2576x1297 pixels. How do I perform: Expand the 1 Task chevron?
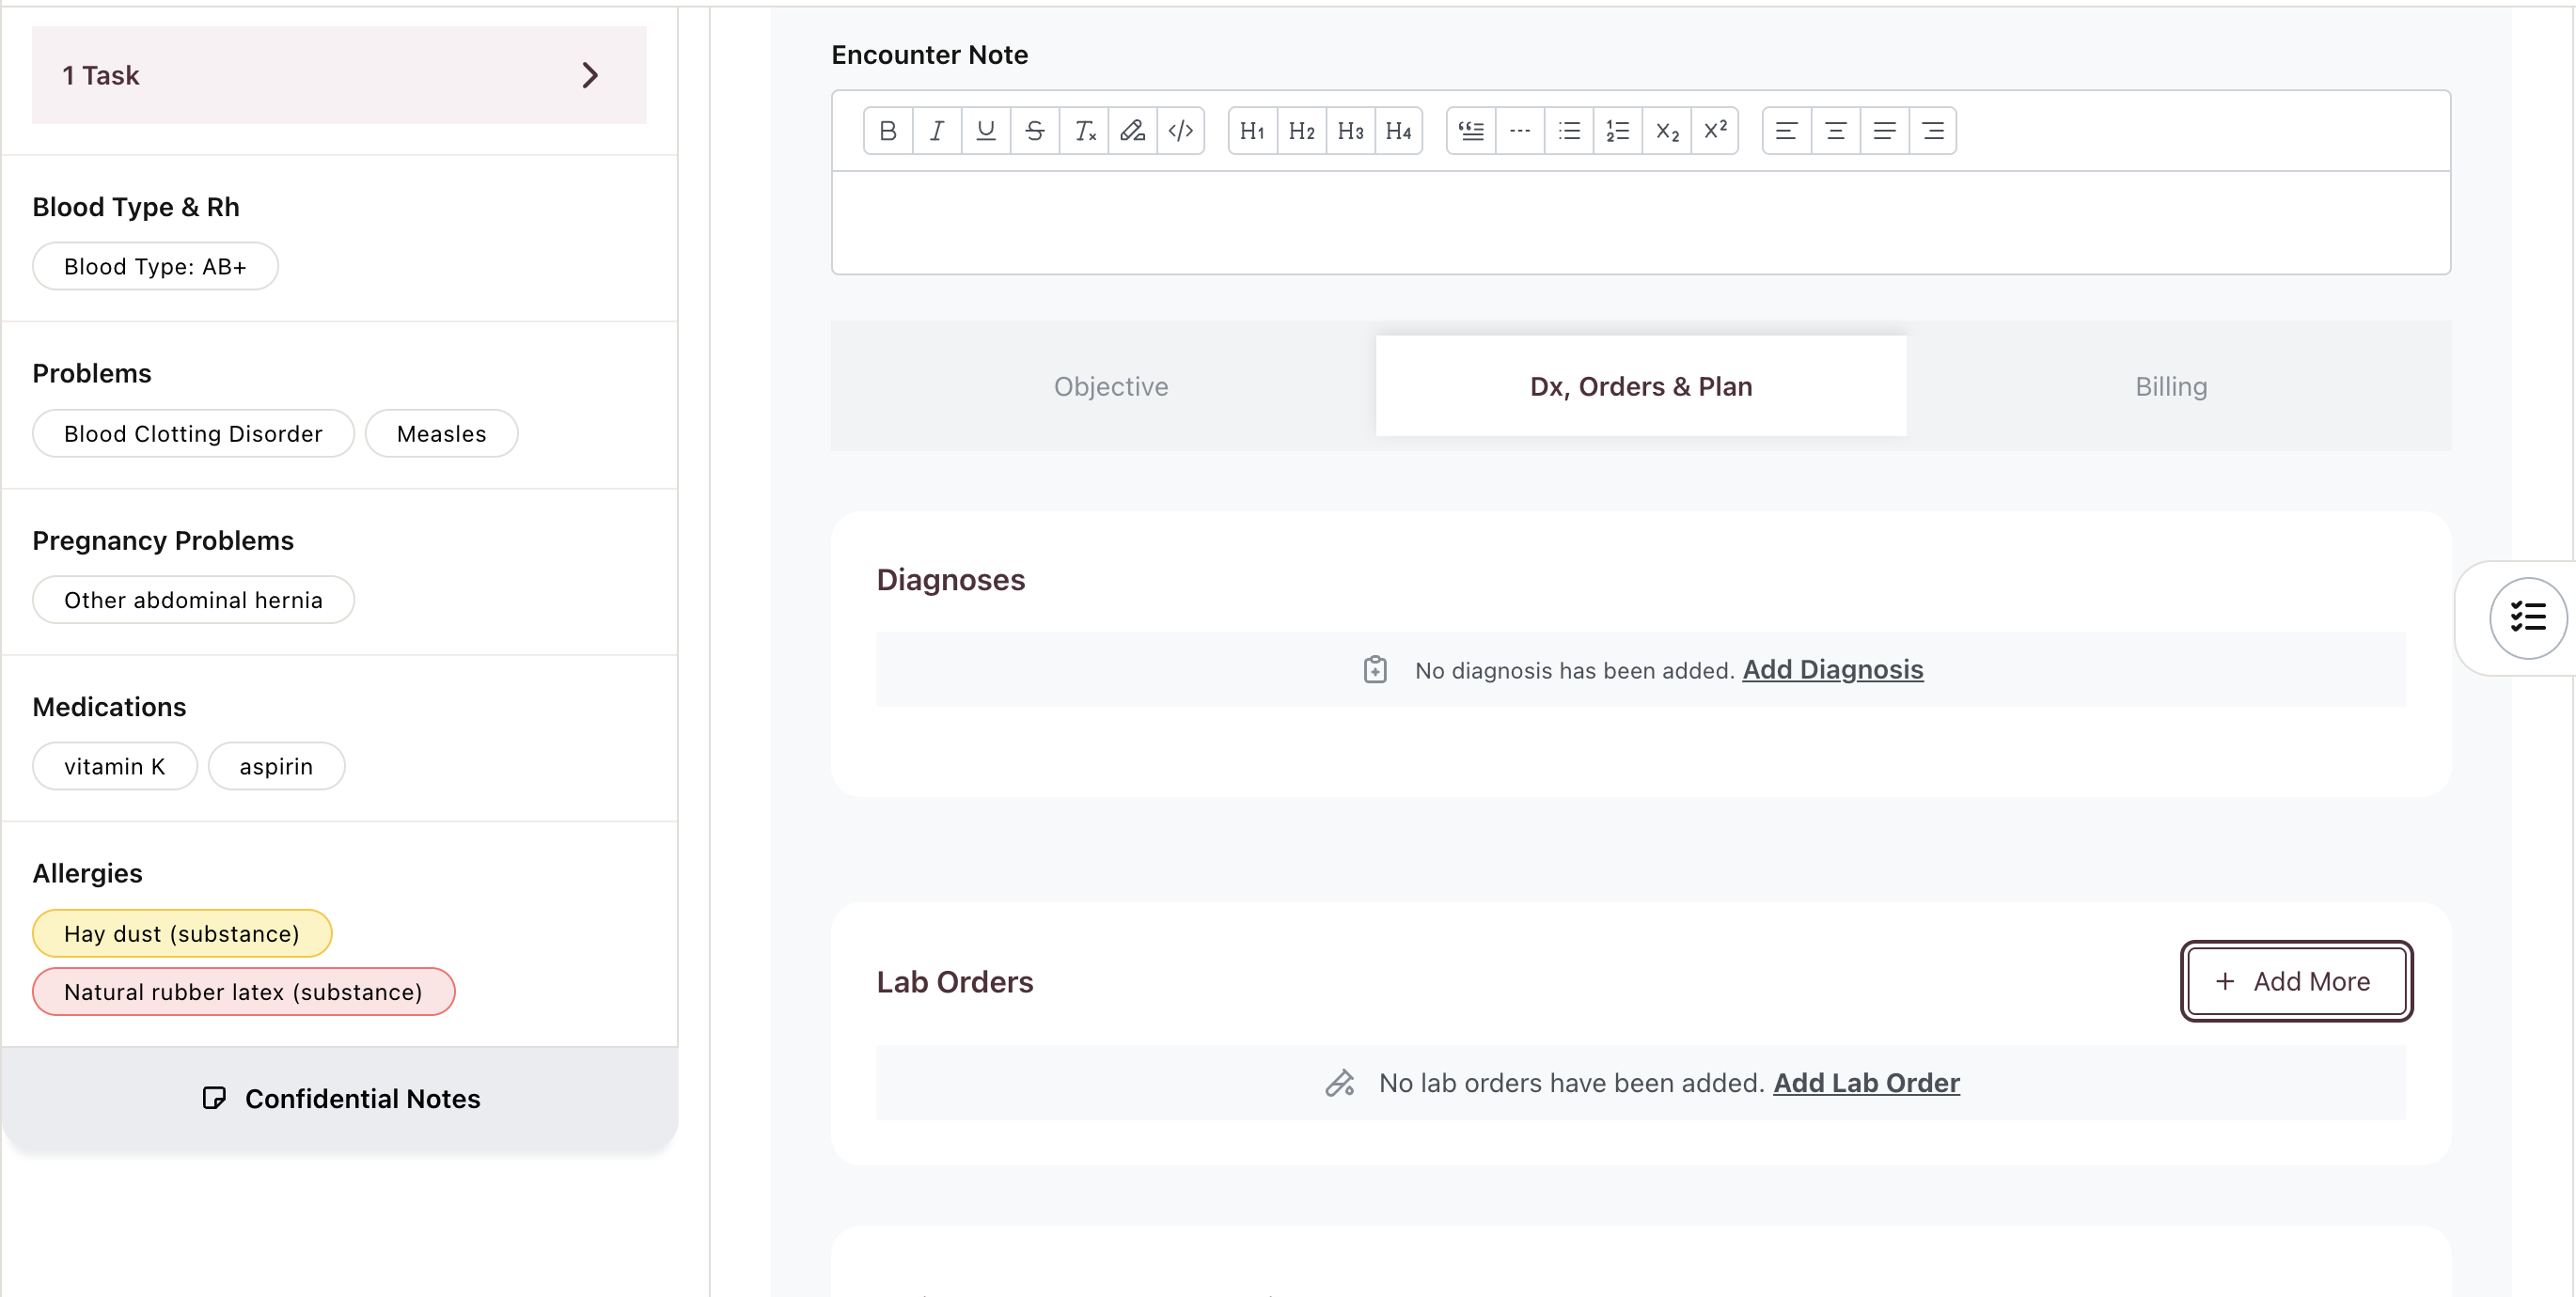click(590, 75)
